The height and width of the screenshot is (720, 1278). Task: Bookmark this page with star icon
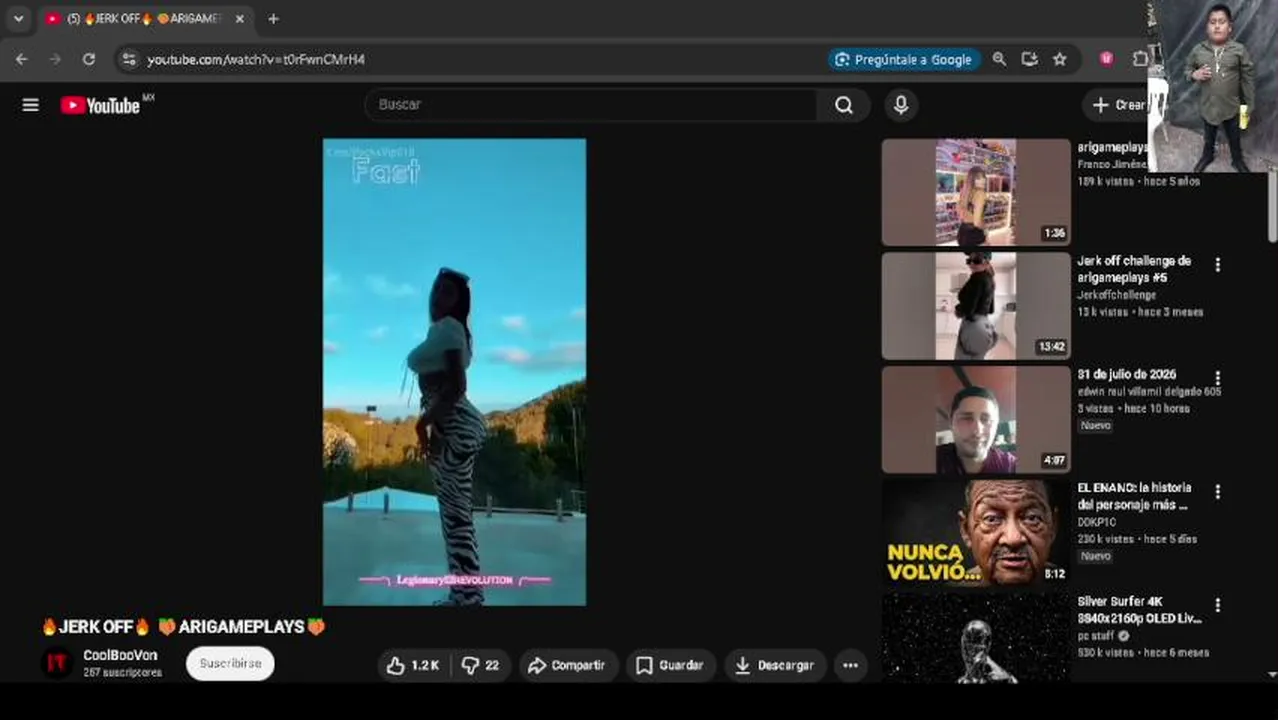pyautogui.click(x=1060, y=59)
